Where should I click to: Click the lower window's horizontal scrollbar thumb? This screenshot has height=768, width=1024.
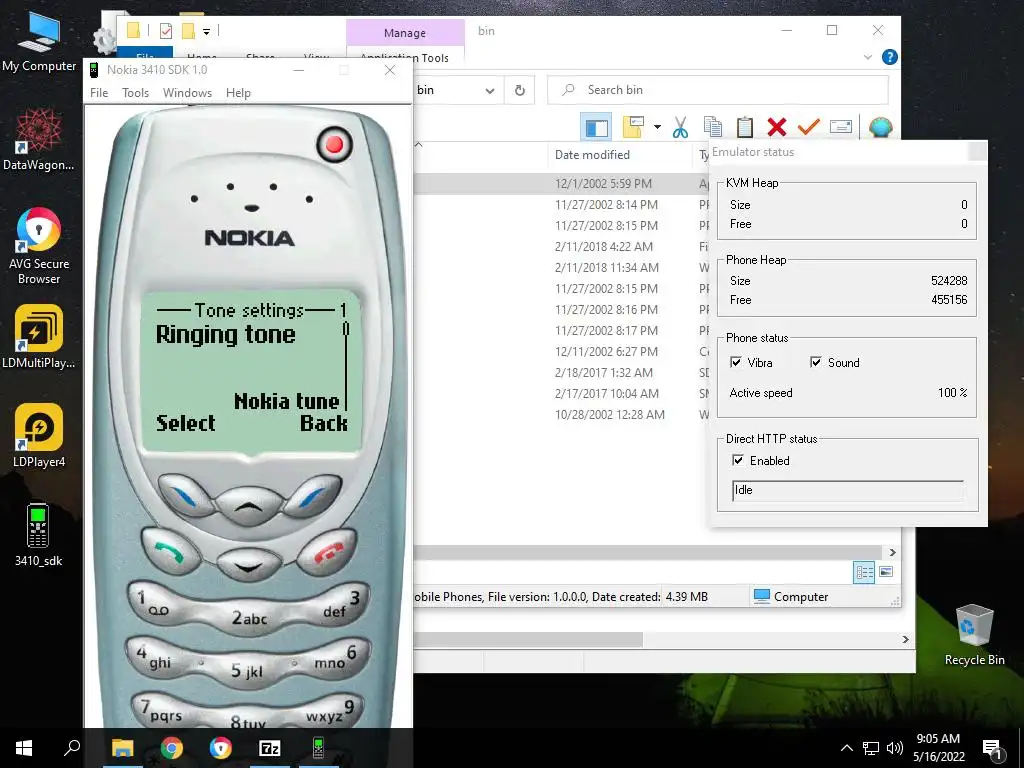click(528, 639)
